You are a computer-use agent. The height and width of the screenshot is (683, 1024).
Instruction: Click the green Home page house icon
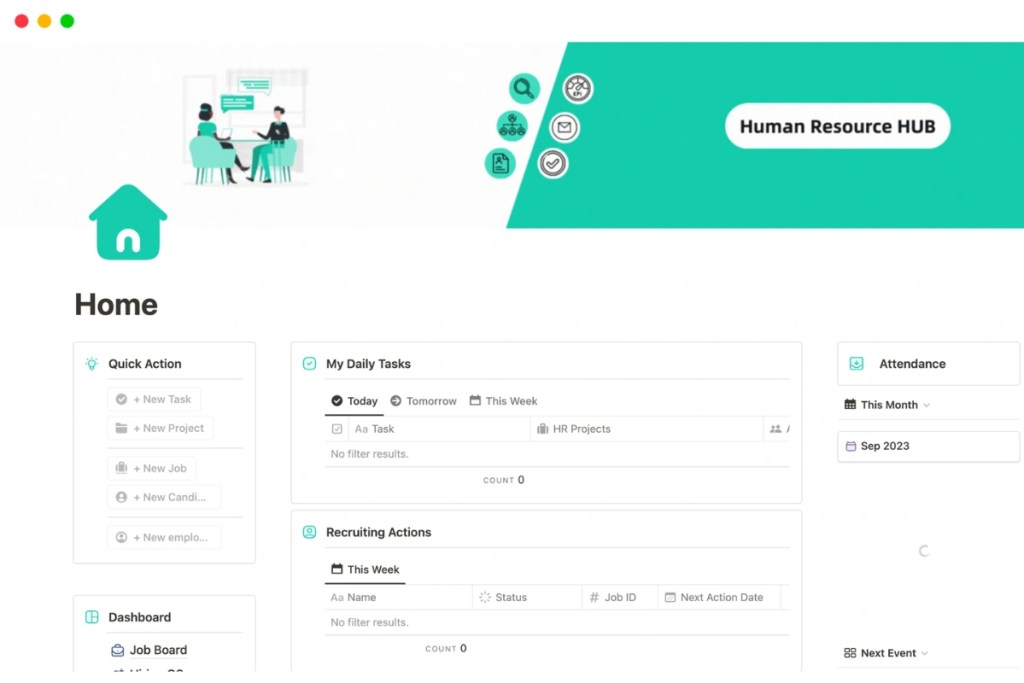click(128, 222)
